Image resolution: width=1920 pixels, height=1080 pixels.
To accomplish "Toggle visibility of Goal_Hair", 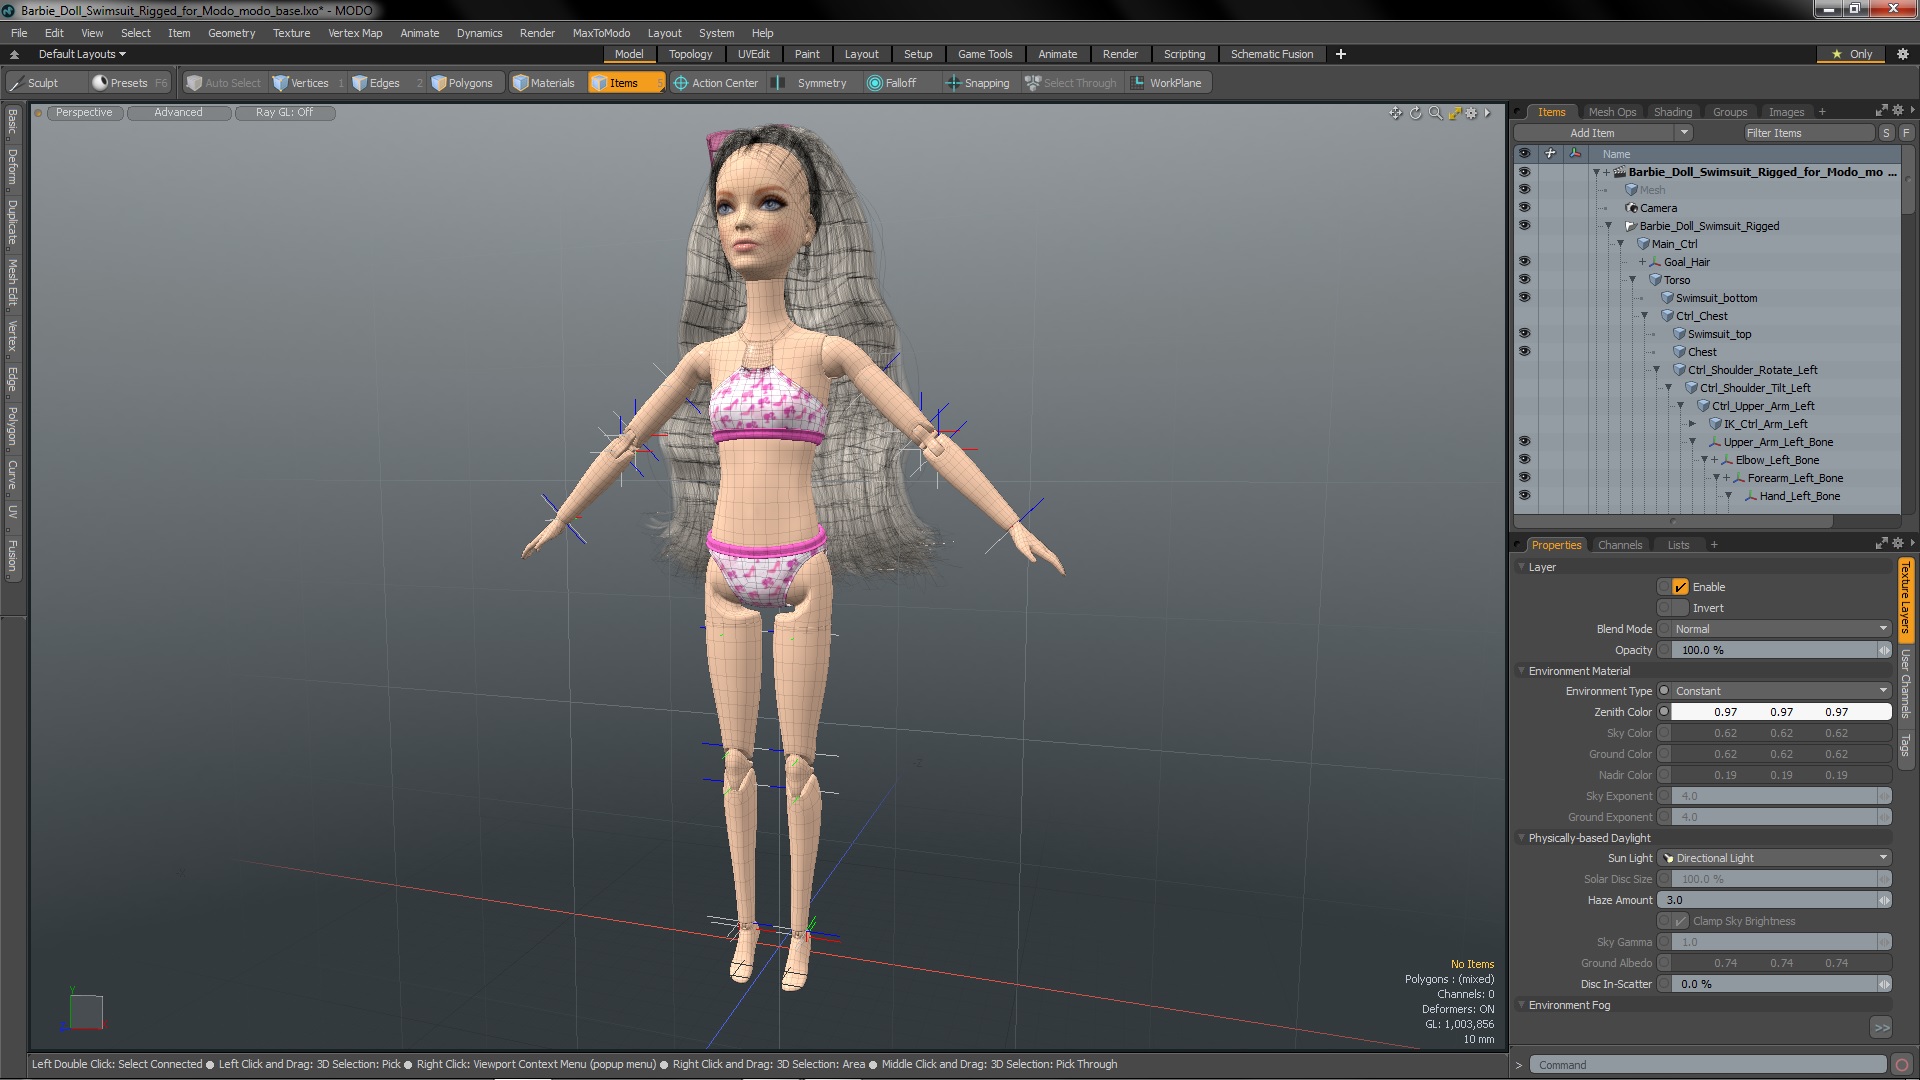I will [x=1524, y=262].
